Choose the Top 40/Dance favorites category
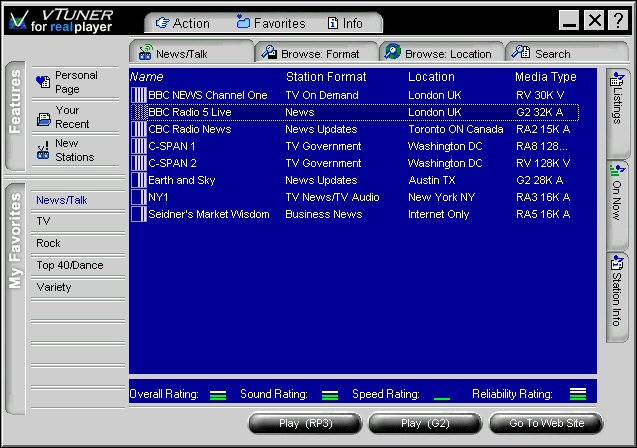This screenshot has height=448, width=637. 70,265
